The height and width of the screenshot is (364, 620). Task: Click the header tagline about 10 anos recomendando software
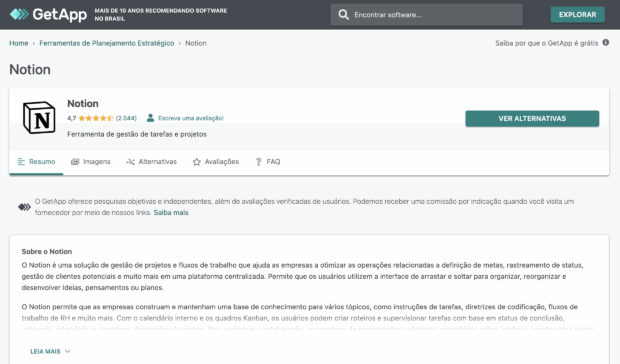[161, 15]
